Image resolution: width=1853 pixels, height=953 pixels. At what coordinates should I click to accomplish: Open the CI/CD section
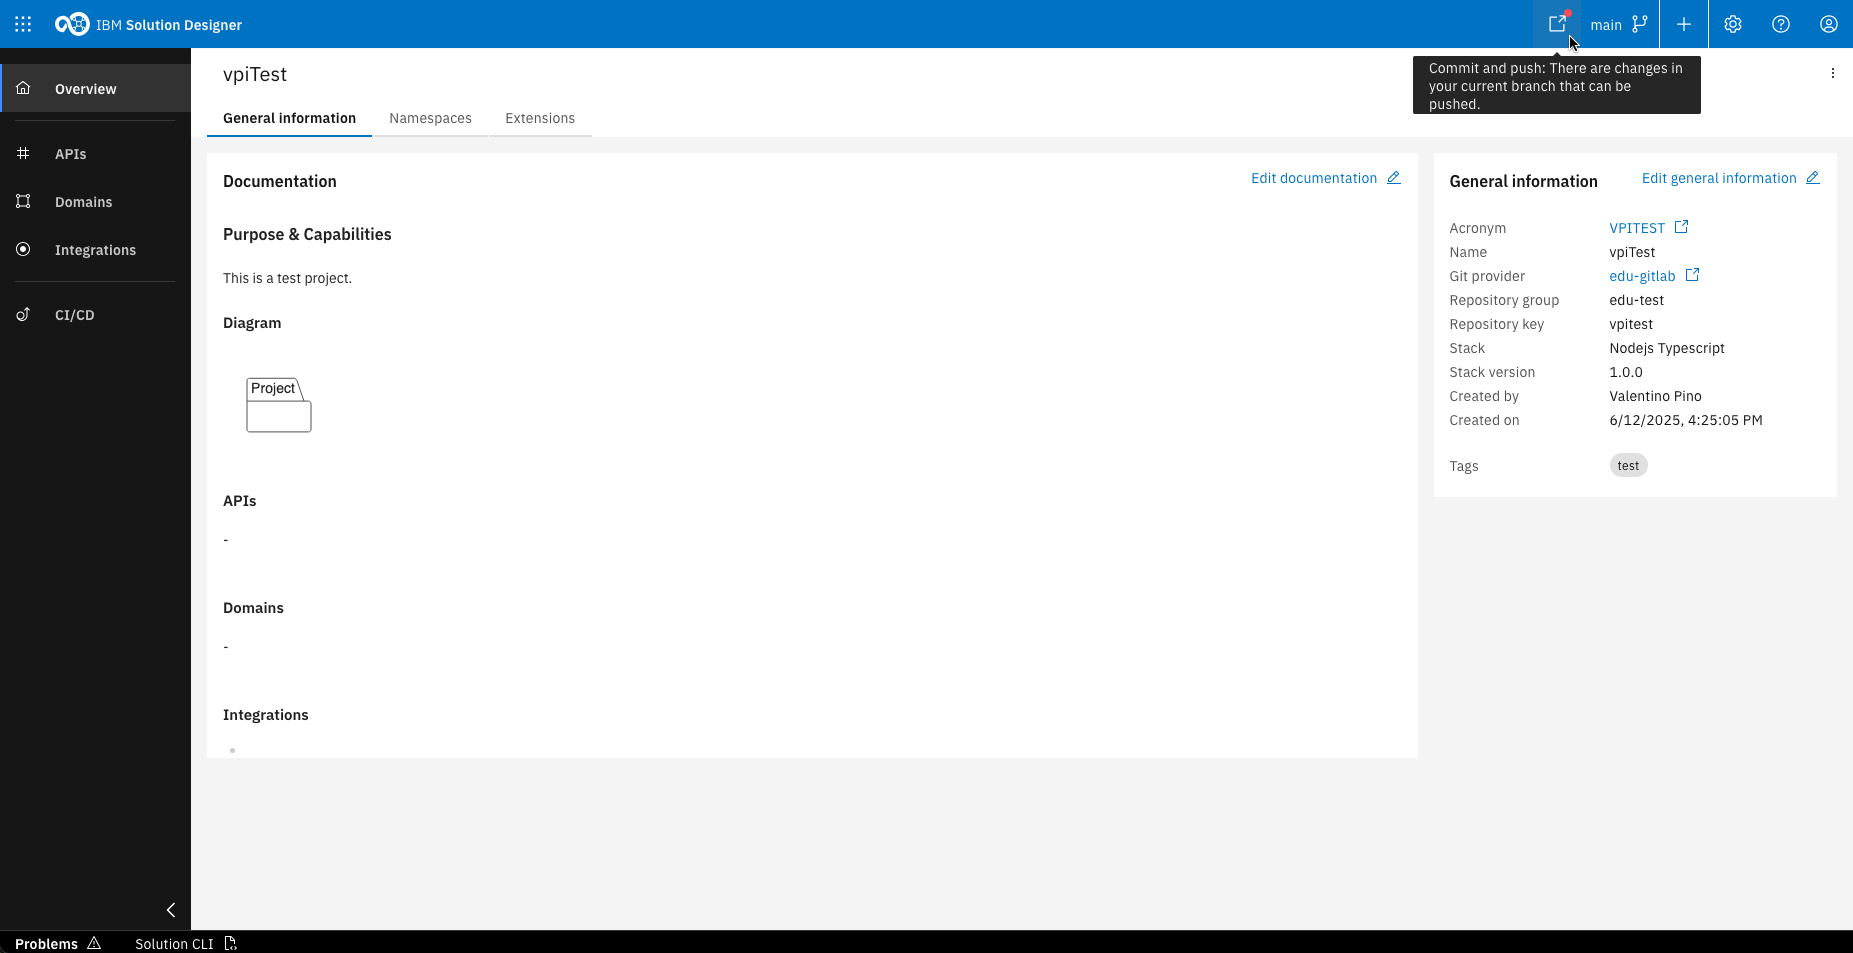click(x=74, y=314)
